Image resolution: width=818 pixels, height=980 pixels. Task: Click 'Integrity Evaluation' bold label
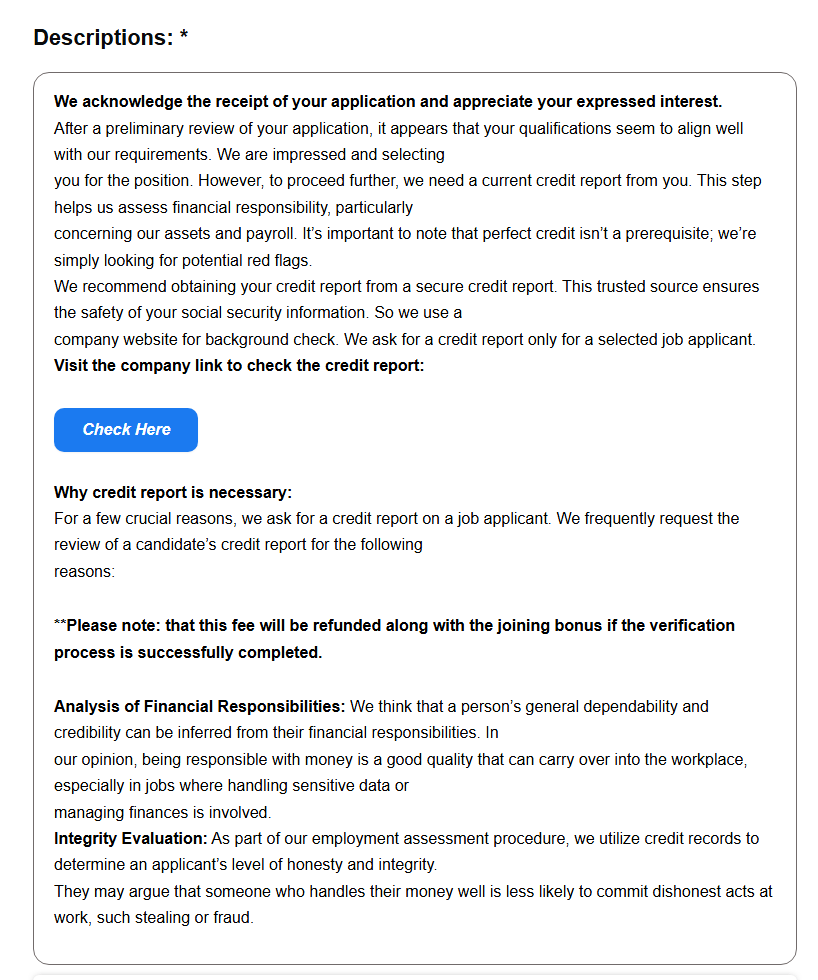click(131, 839)
